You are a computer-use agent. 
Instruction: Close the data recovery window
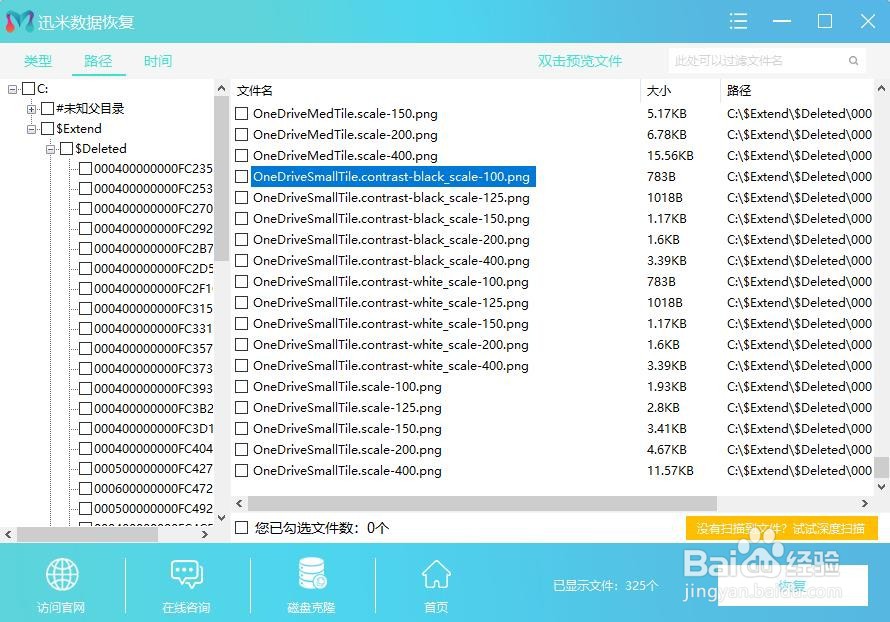coord(867,22)
